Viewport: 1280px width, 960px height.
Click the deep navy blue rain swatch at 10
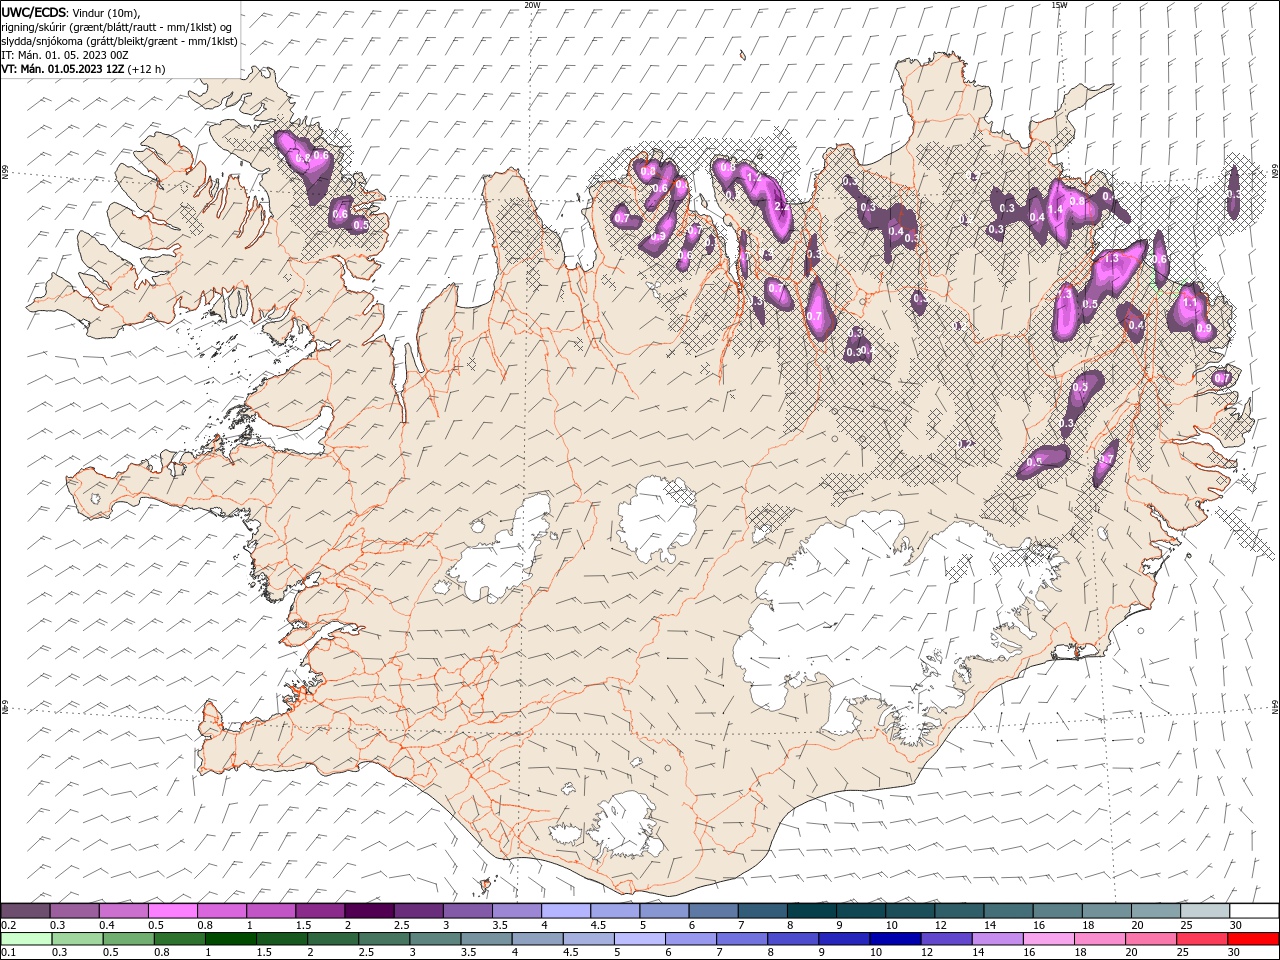[895, 939]
